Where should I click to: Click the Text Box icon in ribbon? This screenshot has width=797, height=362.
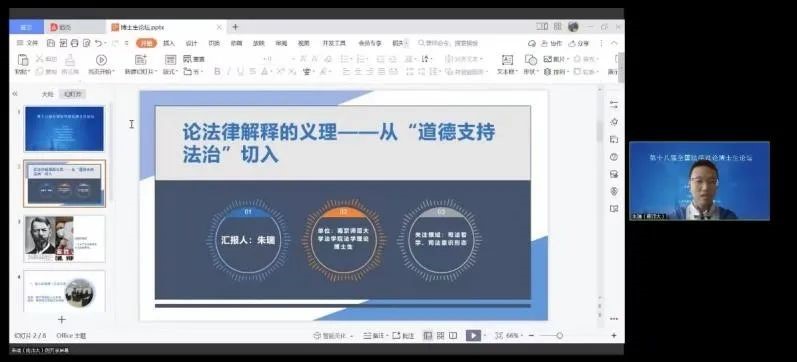(x=507, y=60)
